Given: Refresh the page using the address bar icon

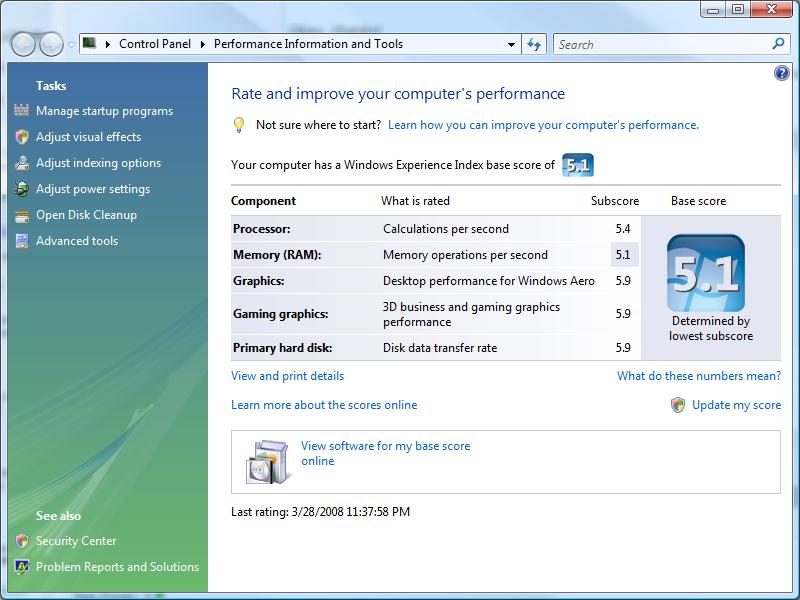Looking at the screenshot, I should pos(534,44).
